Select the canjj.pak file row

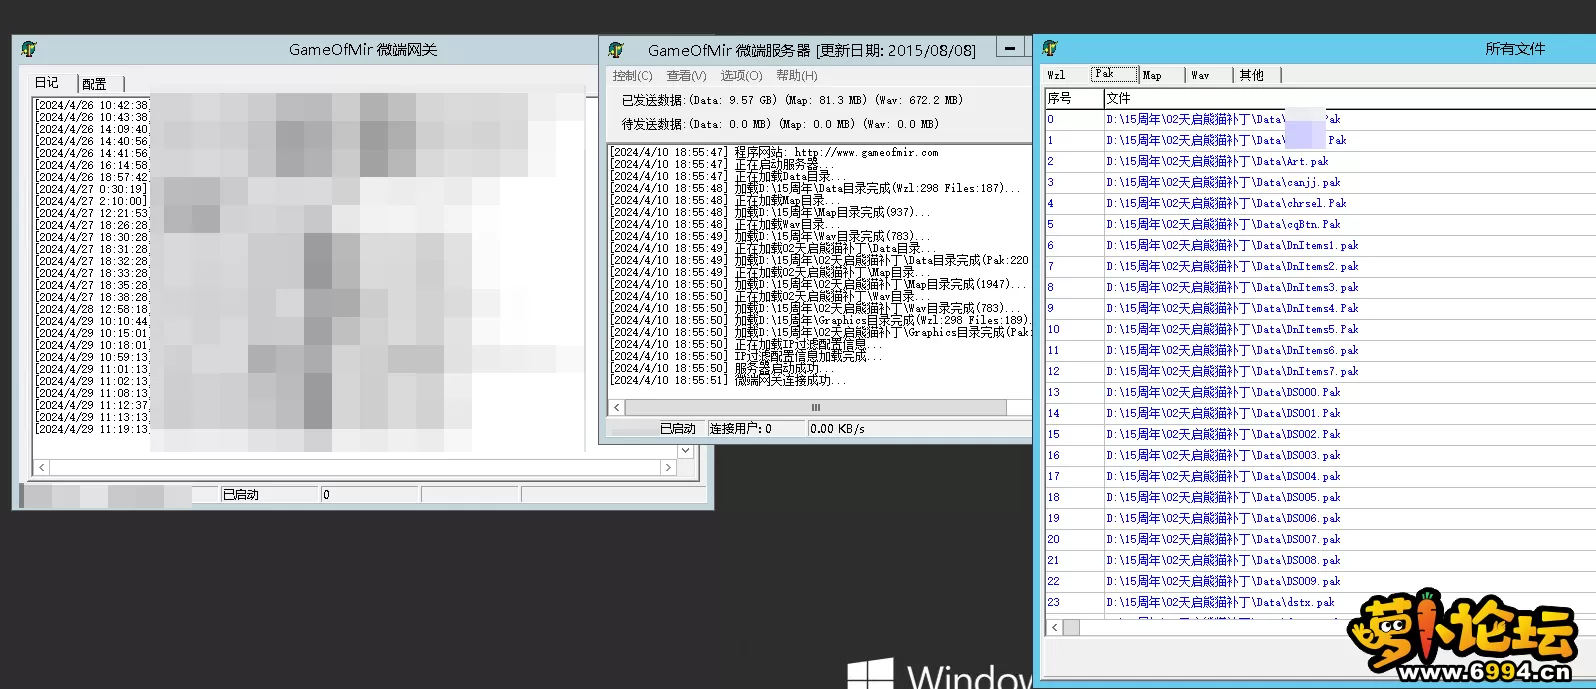[x=1320, y=182]
